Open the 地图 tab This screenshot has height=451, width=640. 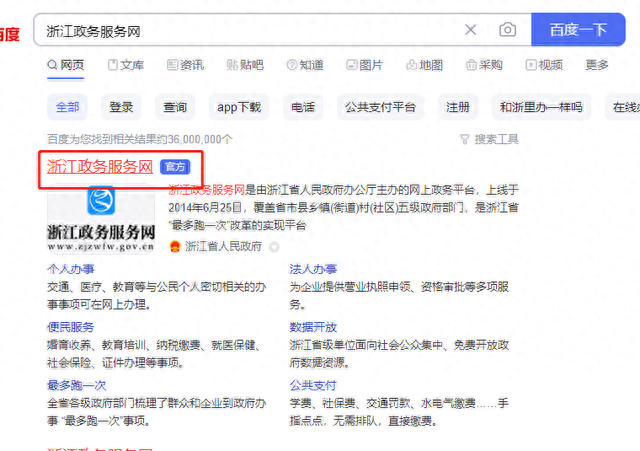tap(424, 65)
